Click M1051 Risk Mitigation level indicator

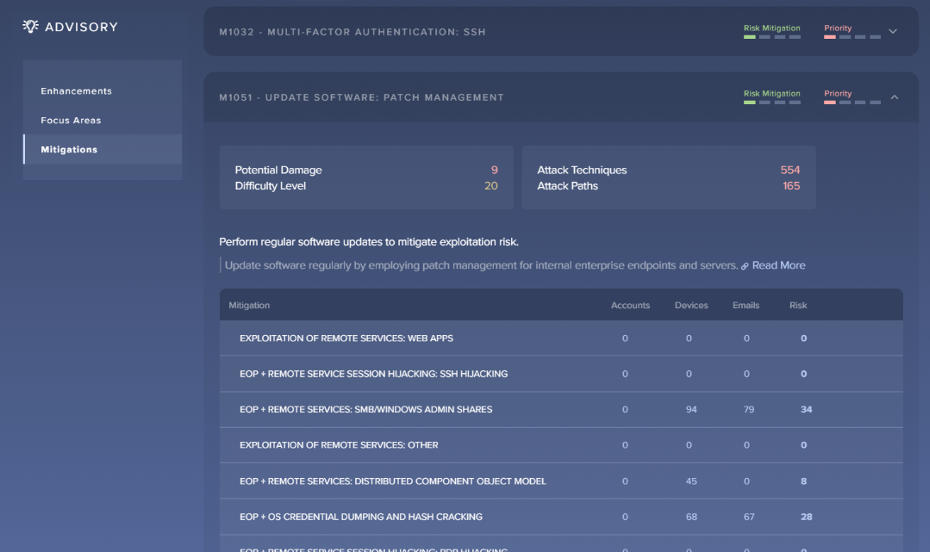tap(772, 103)
